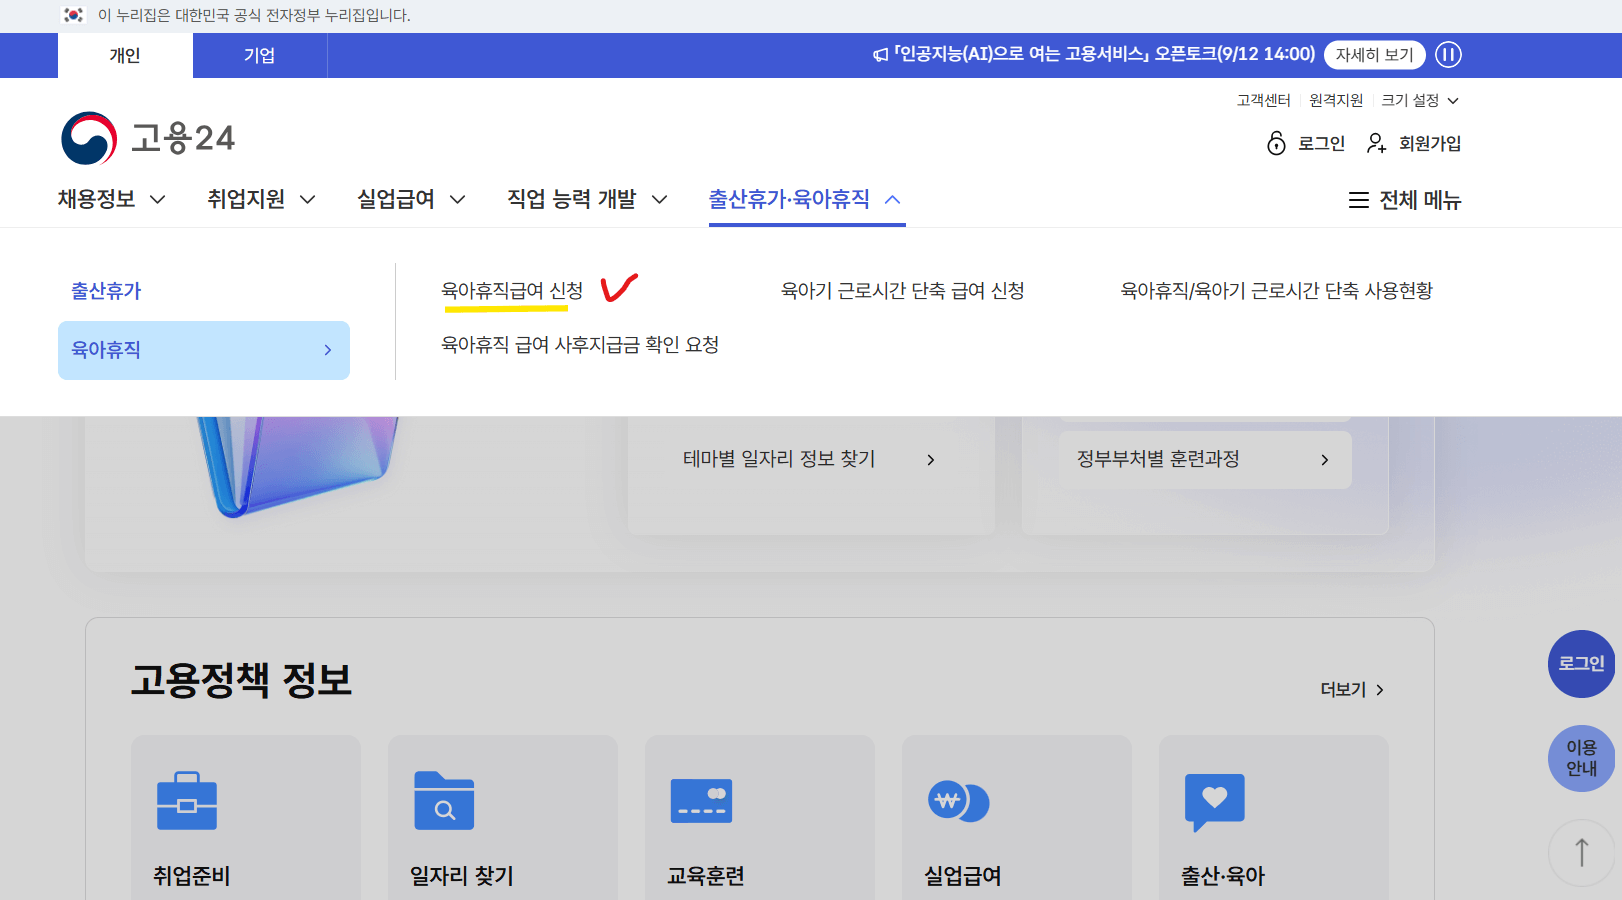Click the padlock 로그인 icon
This screenshot has height=900, width=1622.
coord(1275,143)
